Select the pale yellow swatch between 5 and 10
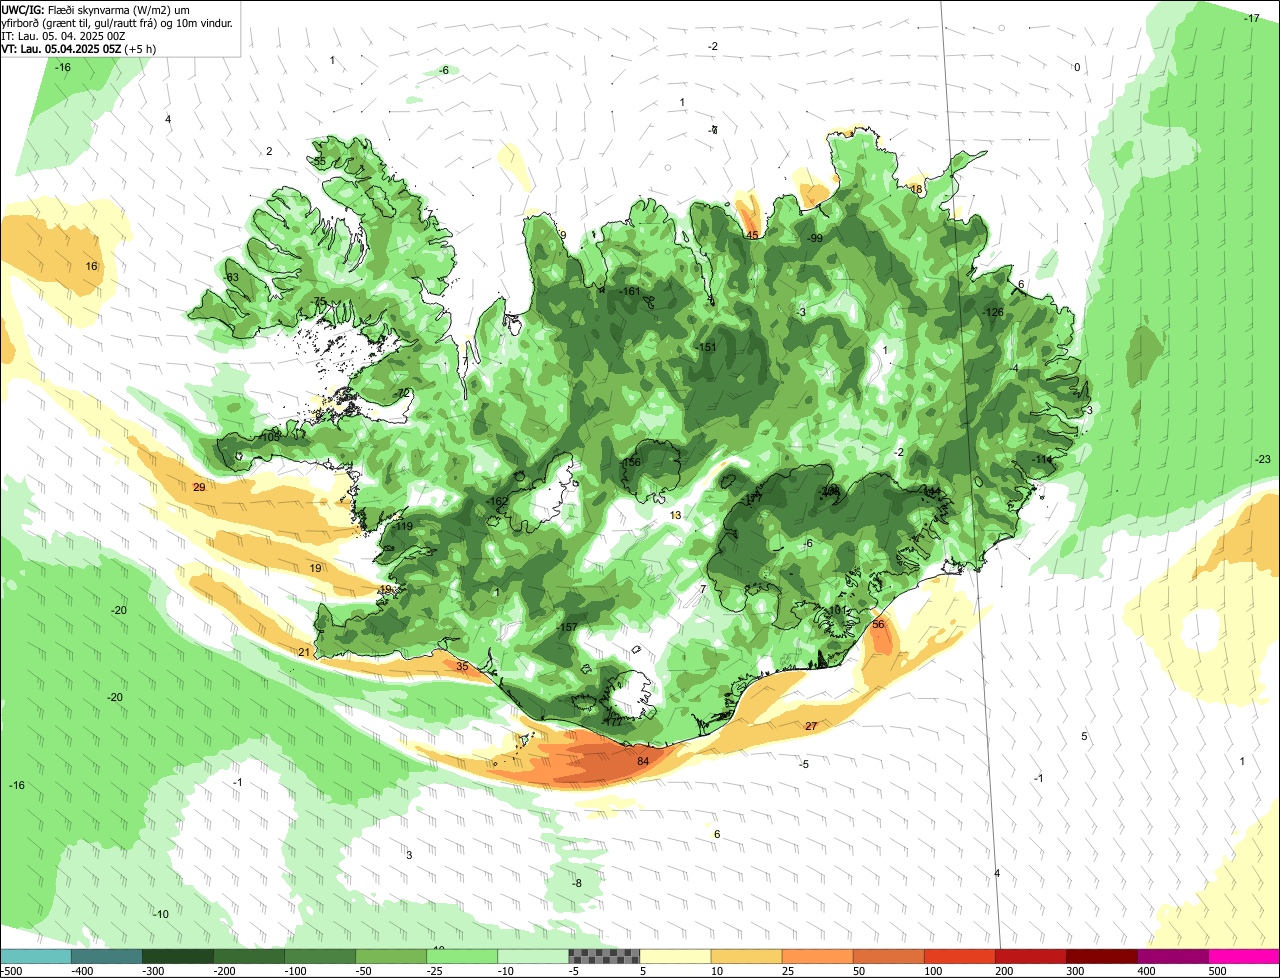This screenshot has width=1280, height=978. point(675,956)
